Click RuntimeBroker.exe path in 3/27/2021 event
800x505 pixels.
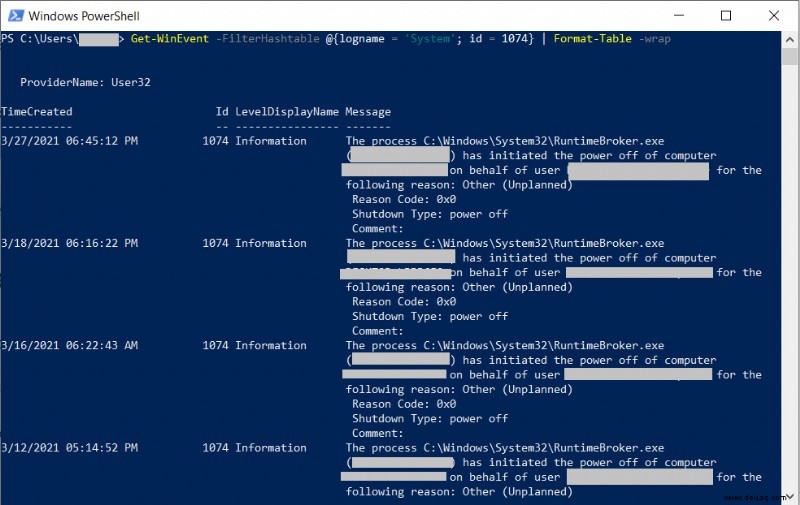coord(544,141)
